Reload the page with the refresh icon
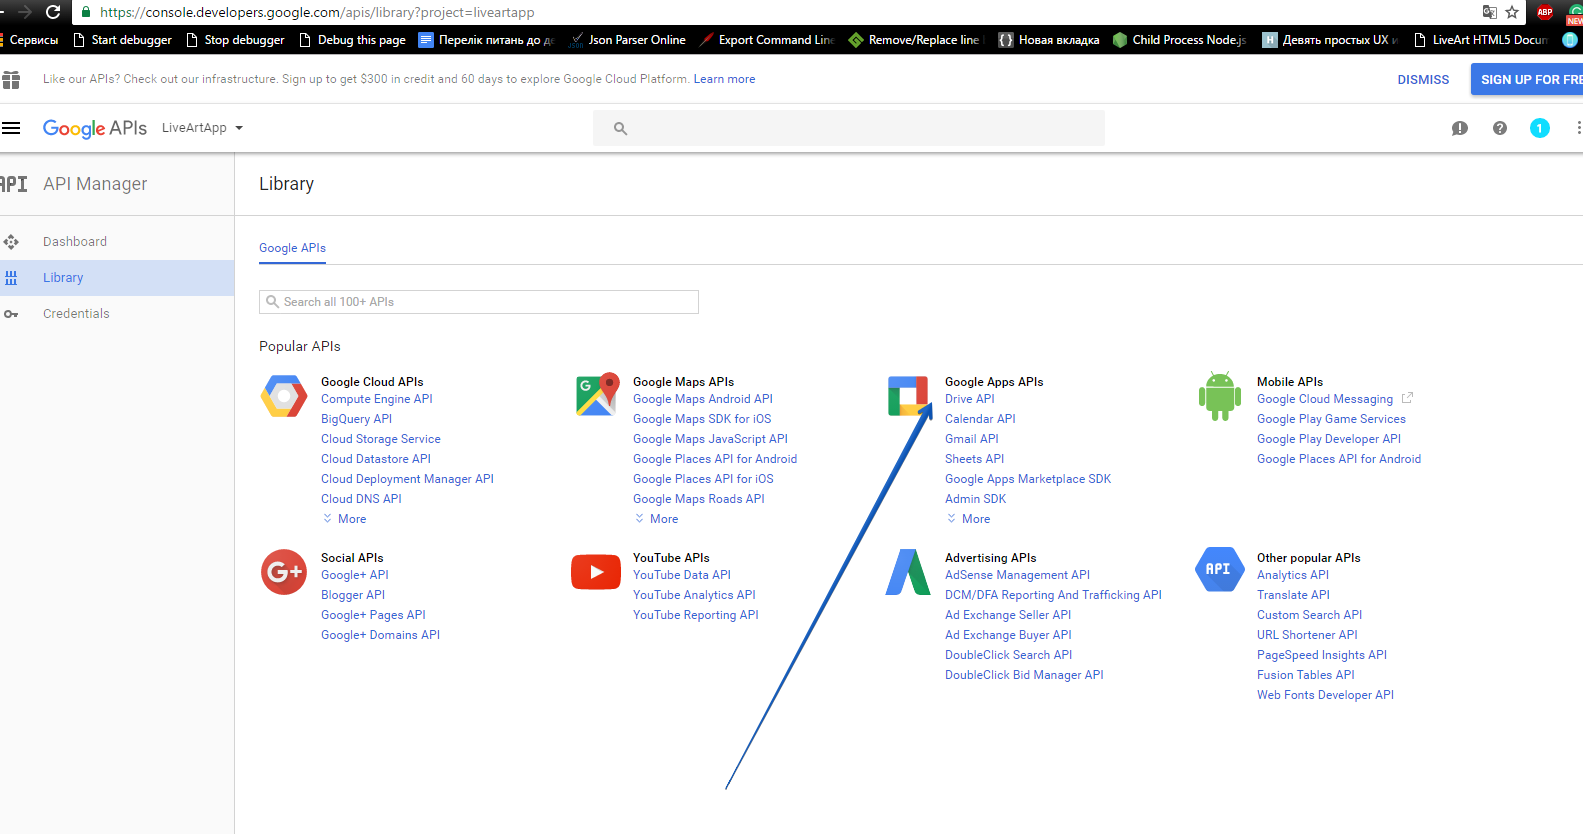This screenshot has width=1583, height=834. pyautogui.click(x=53, y=12)
